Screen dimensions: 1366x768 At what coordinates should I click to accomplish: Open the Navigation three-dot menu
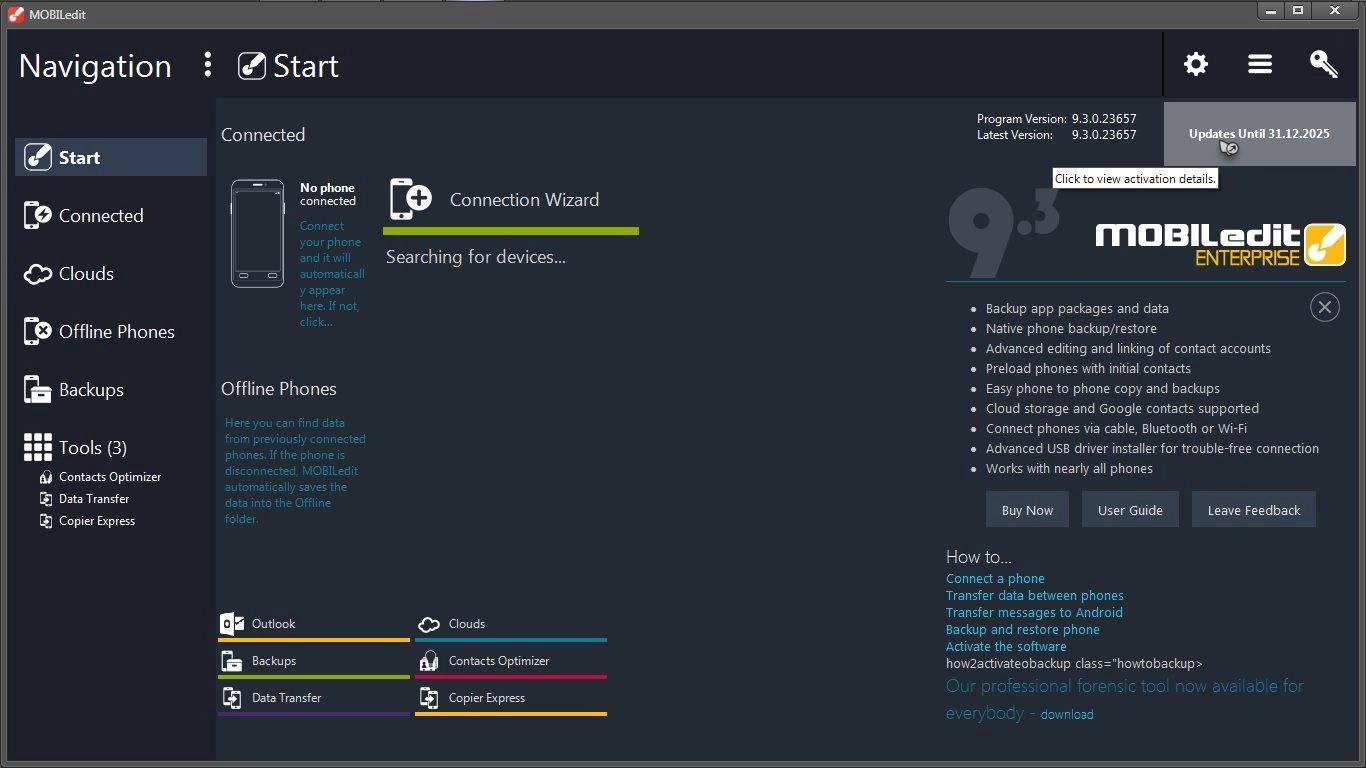208,65
